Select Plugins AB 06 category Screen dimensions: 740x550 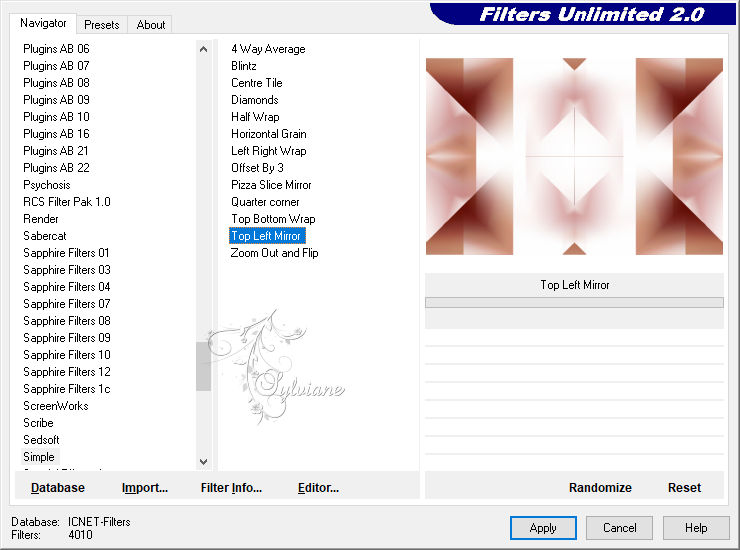coord(56,49)
